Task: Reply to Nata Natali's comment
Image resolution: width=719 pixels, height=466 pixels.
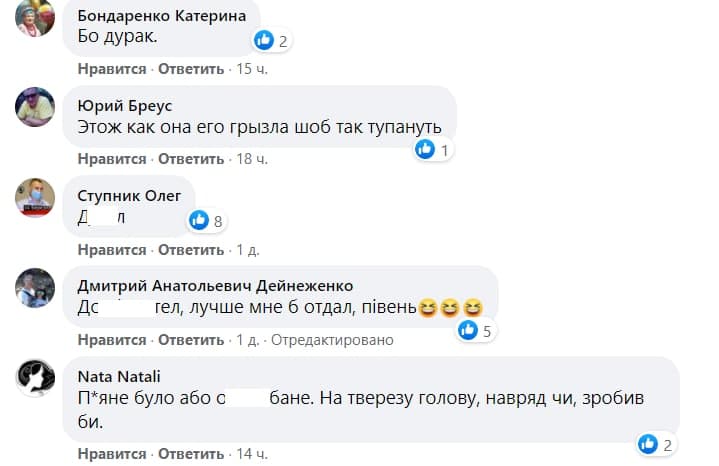Action: pyautogui.click(x=191, y=455)
